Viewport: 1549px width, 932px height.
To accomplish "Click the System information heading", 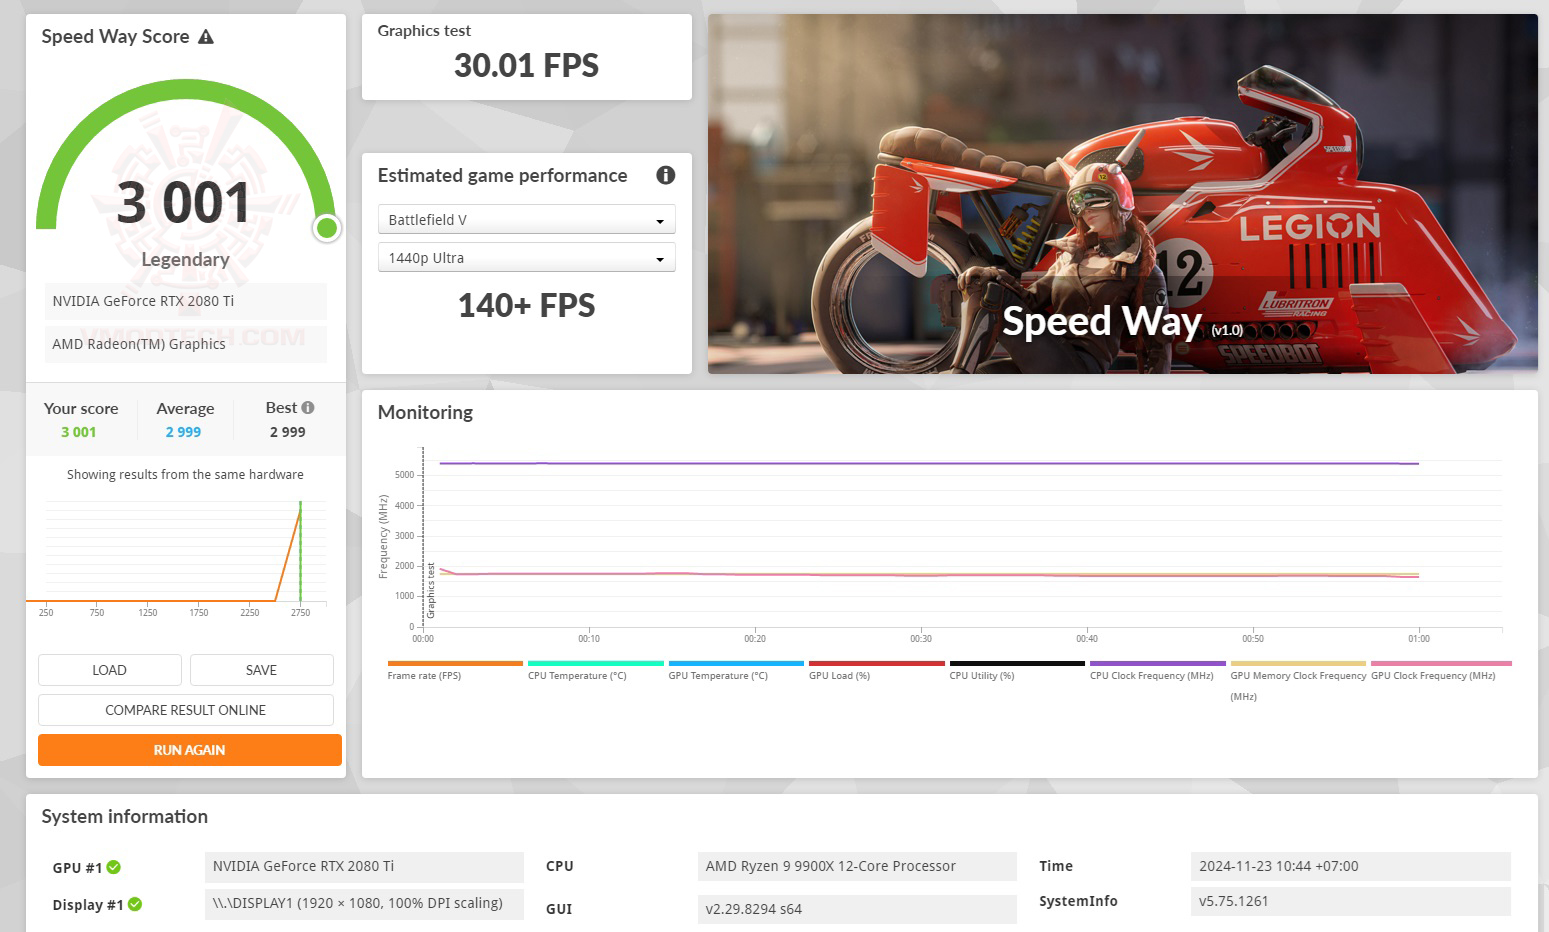I will pyautogui.click(x=125, y=817).
